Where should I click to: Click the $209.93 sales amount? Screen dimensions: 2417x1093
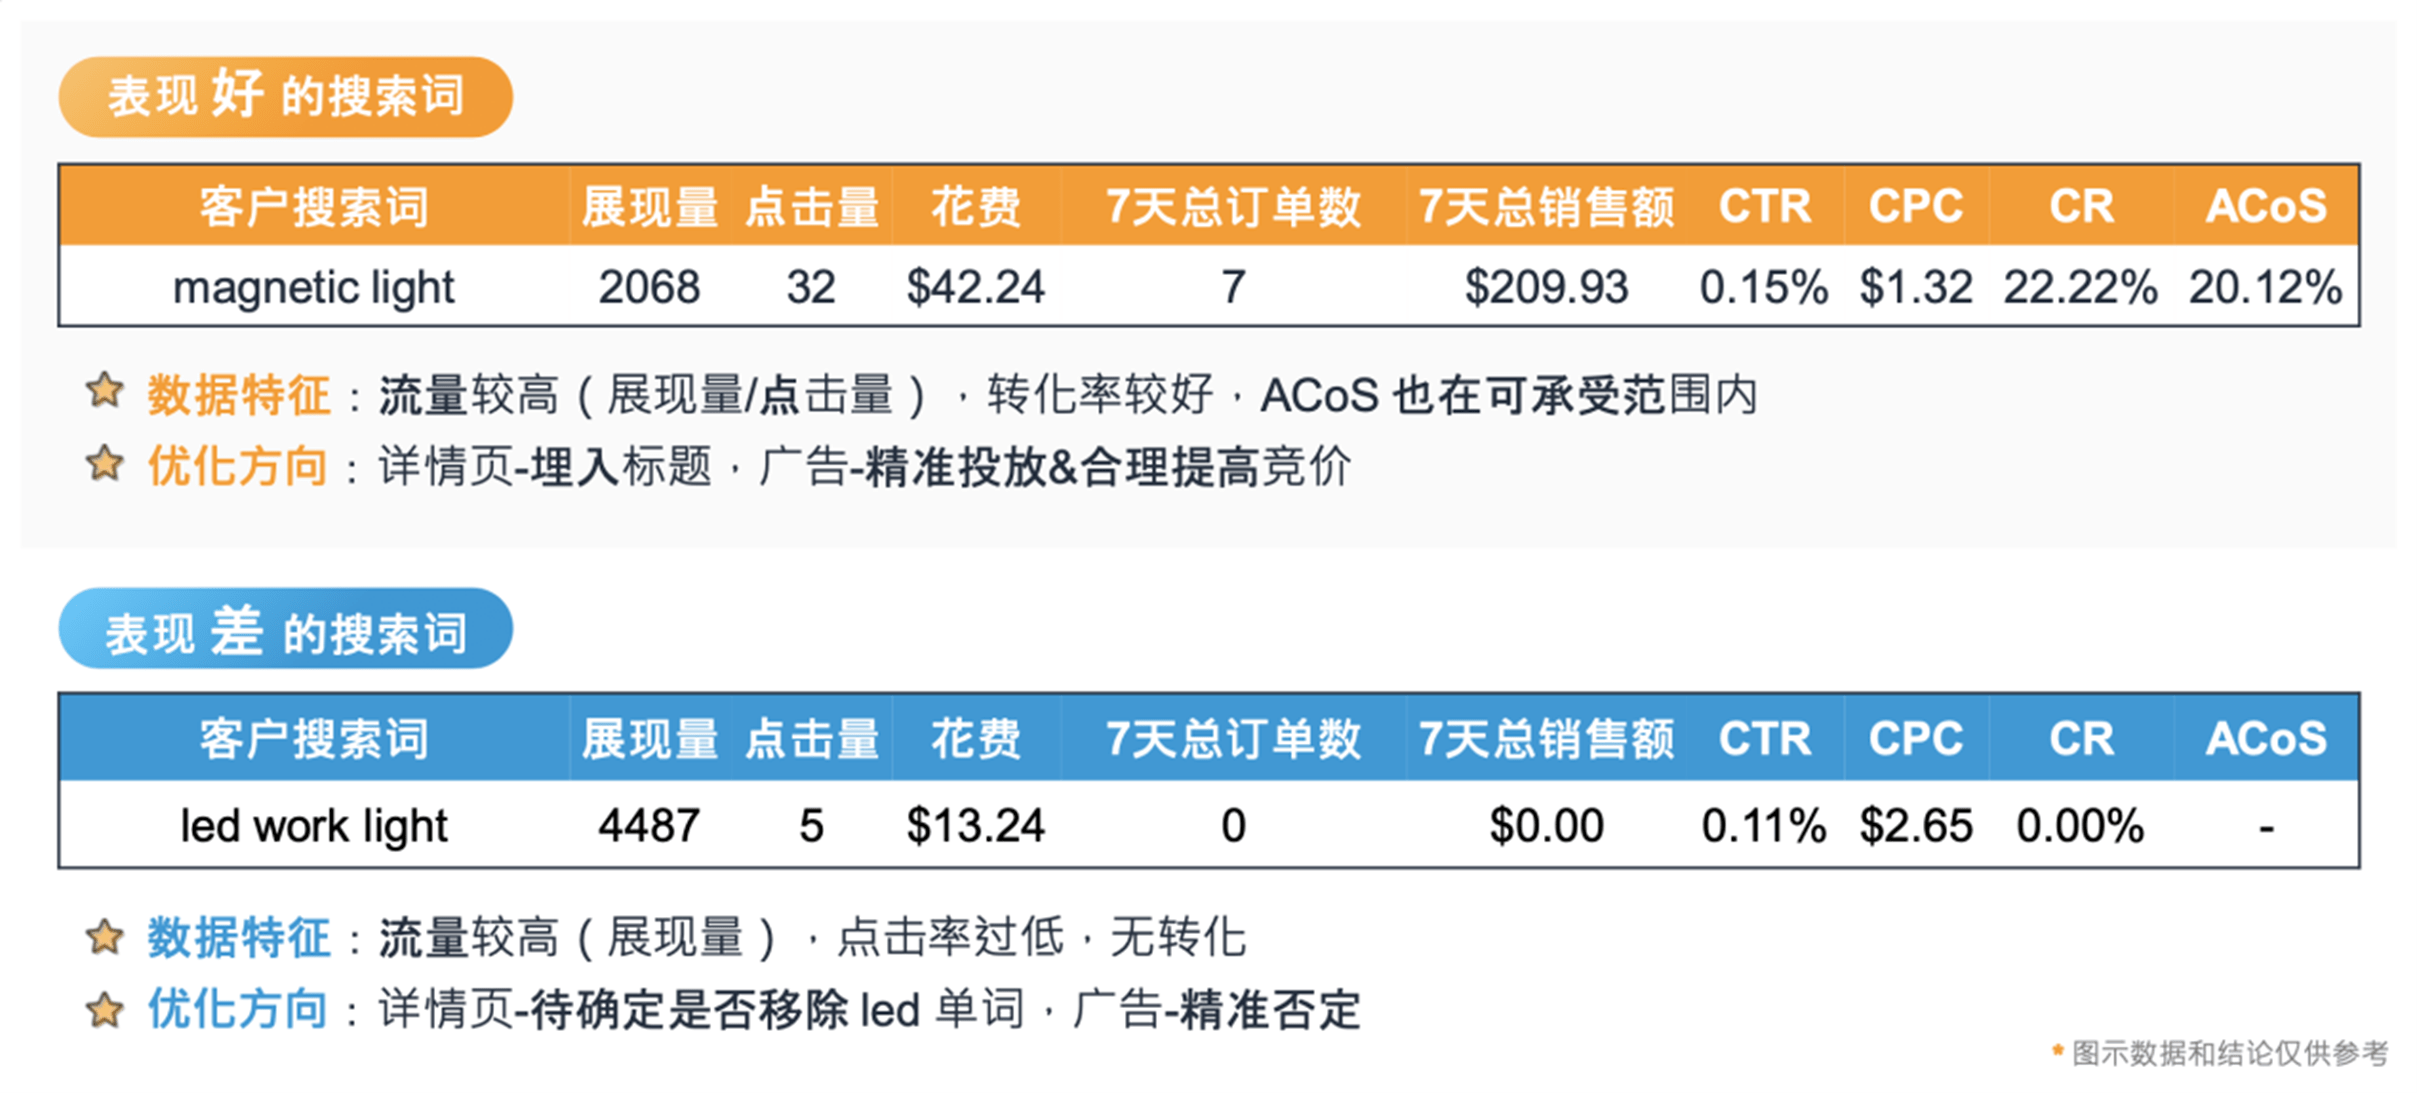click(1546, 288)
